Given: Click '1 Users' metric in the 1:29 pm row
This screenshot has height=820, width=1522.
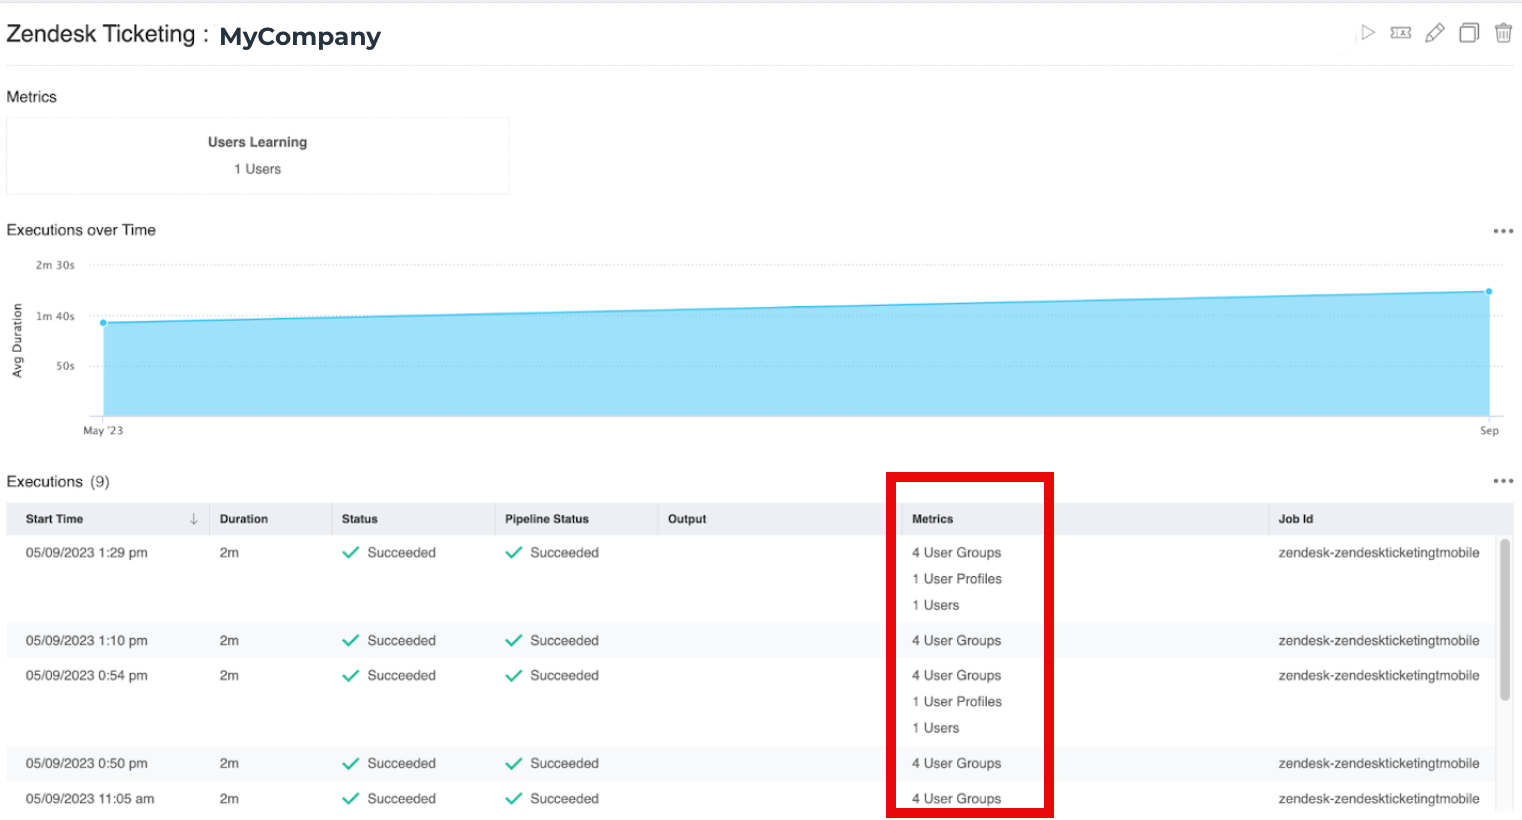Looking at the screenshot, I should [935, 605].
